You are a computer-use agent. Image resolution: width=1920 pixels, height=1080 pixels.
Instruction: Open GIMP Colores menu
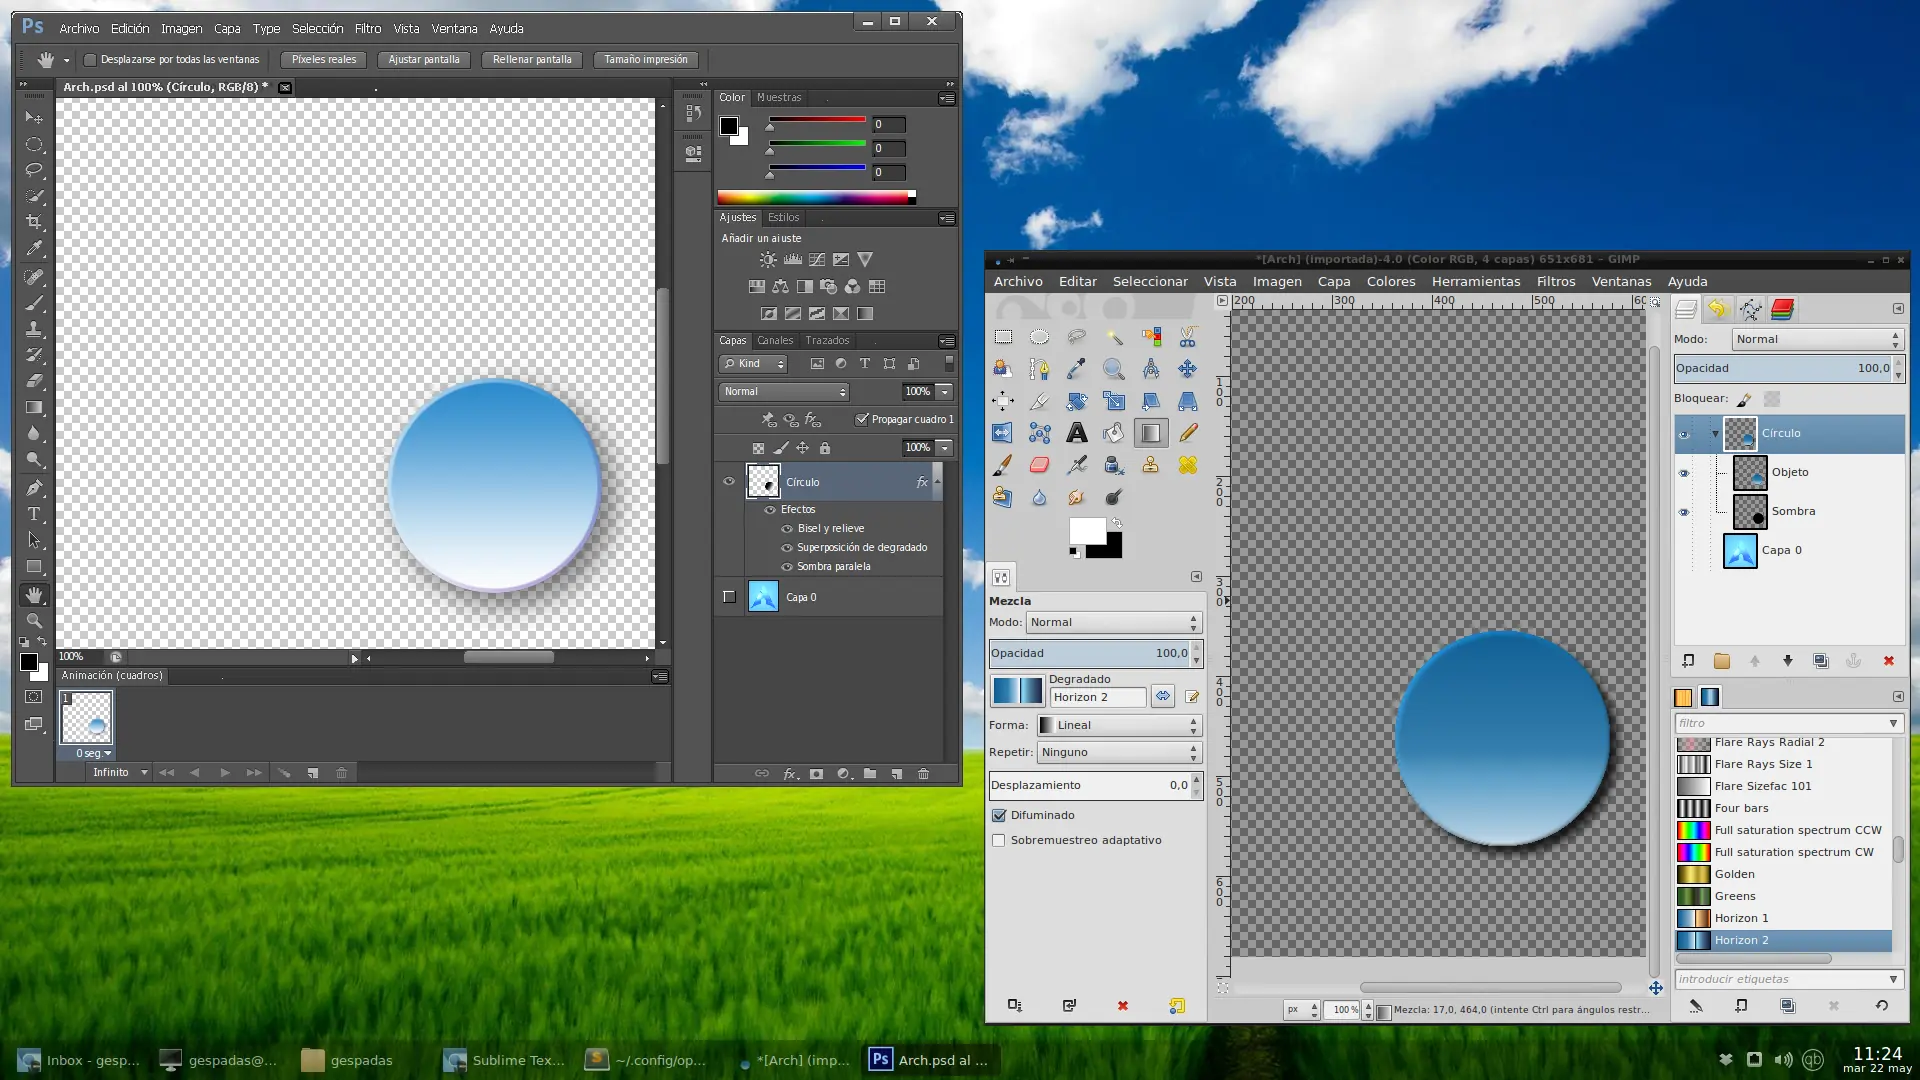[x=1391, y=281]
